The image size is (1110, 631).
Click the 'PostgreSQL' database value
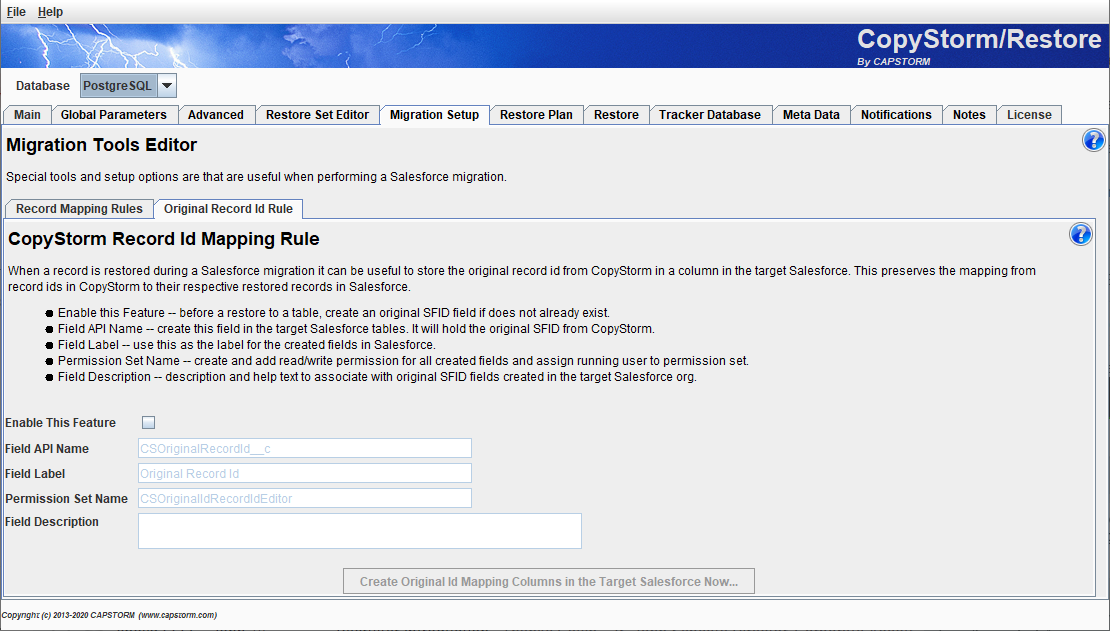click(118, 86)
